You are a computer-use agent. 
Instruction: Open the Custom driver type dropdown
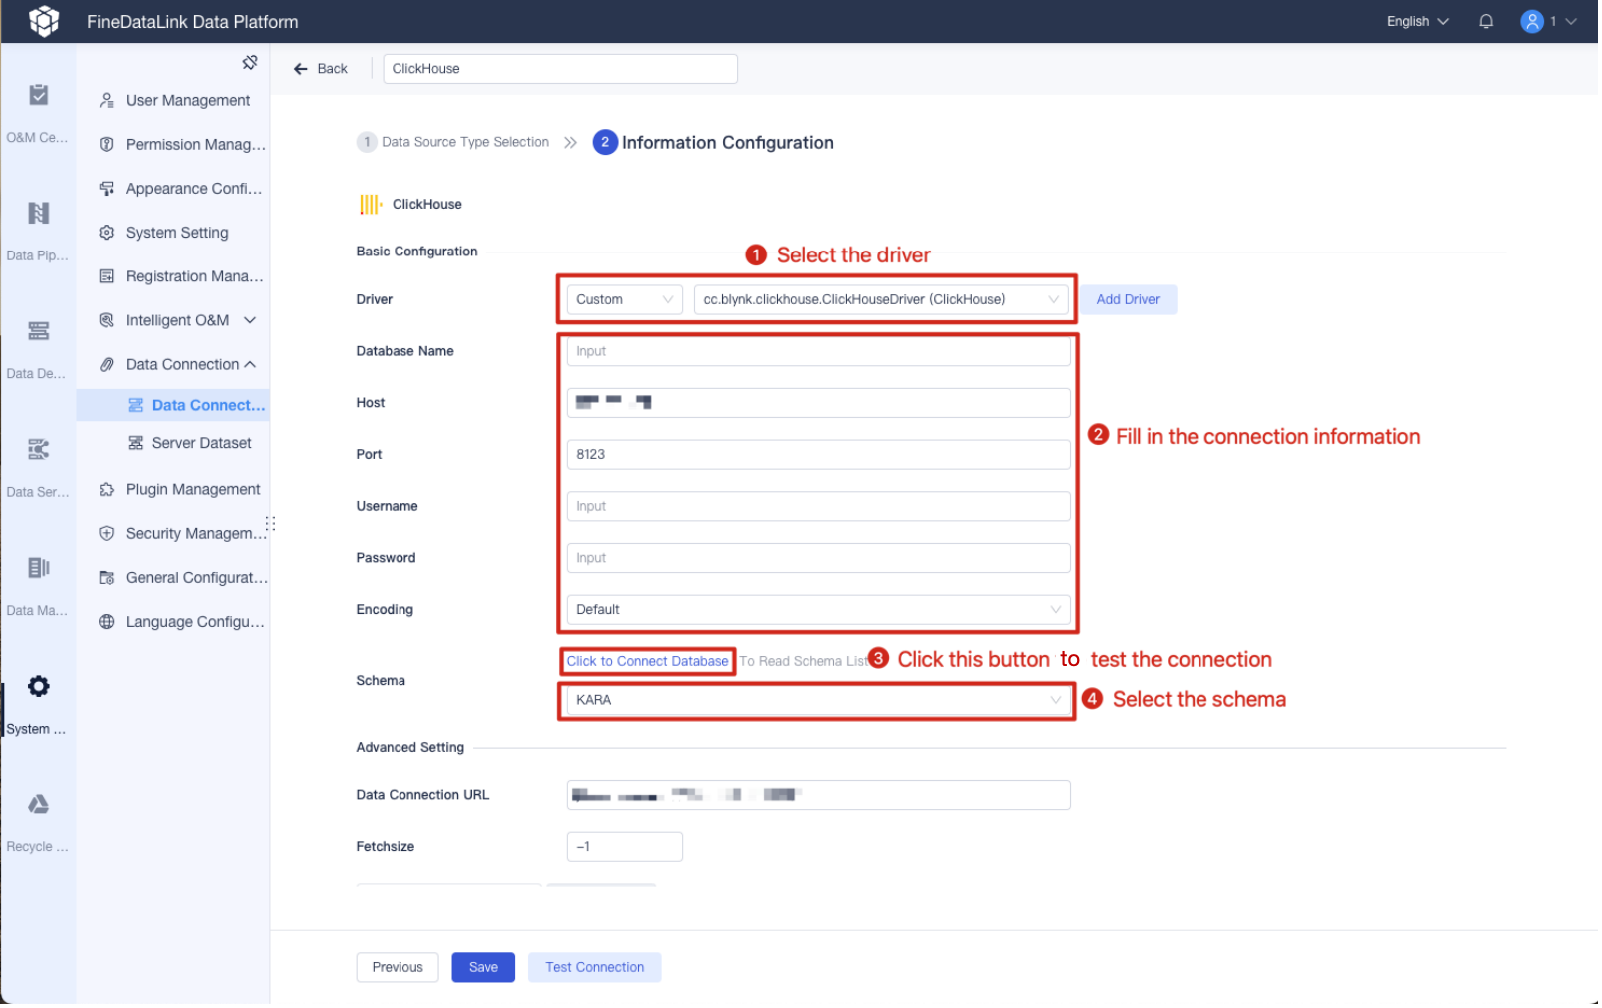625,300
